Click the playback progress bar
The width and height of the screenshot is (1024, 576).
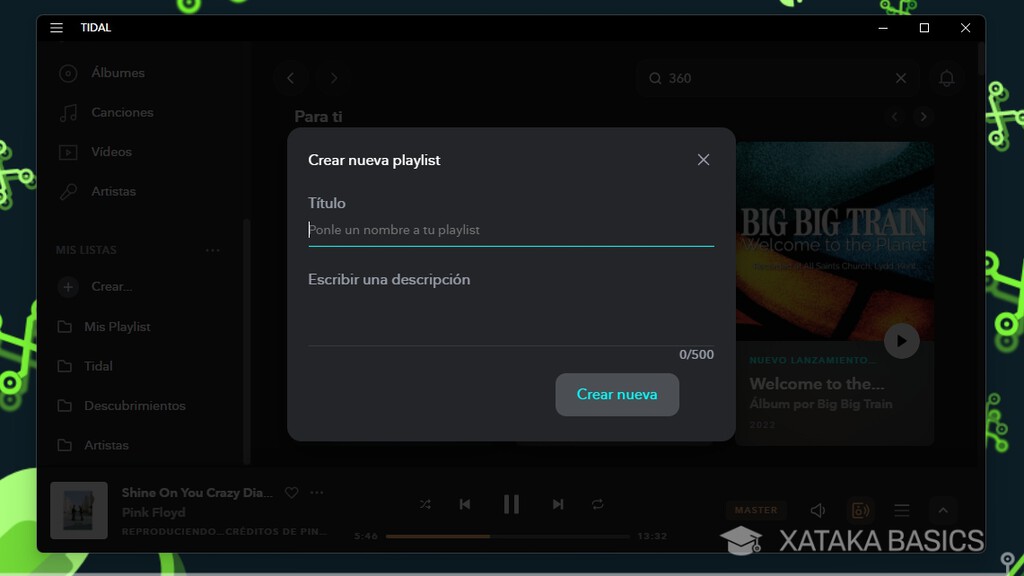(507, 536)
